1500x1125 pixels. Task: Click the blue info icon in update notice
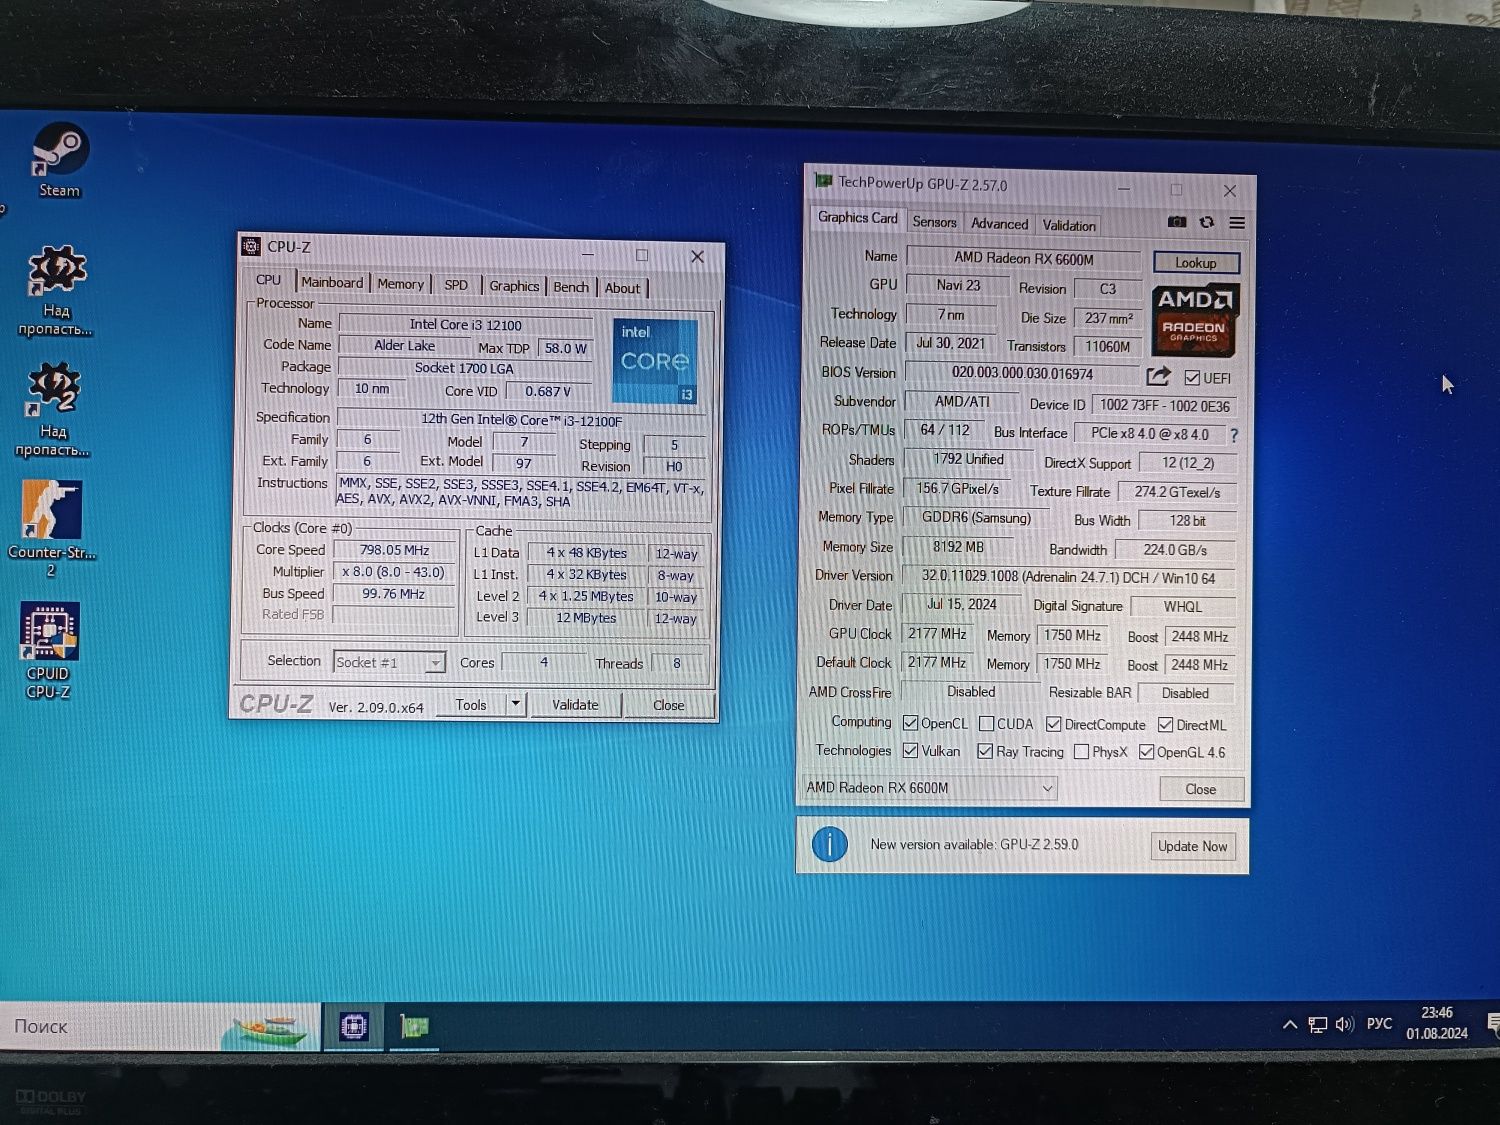click(x=829, y=844)
